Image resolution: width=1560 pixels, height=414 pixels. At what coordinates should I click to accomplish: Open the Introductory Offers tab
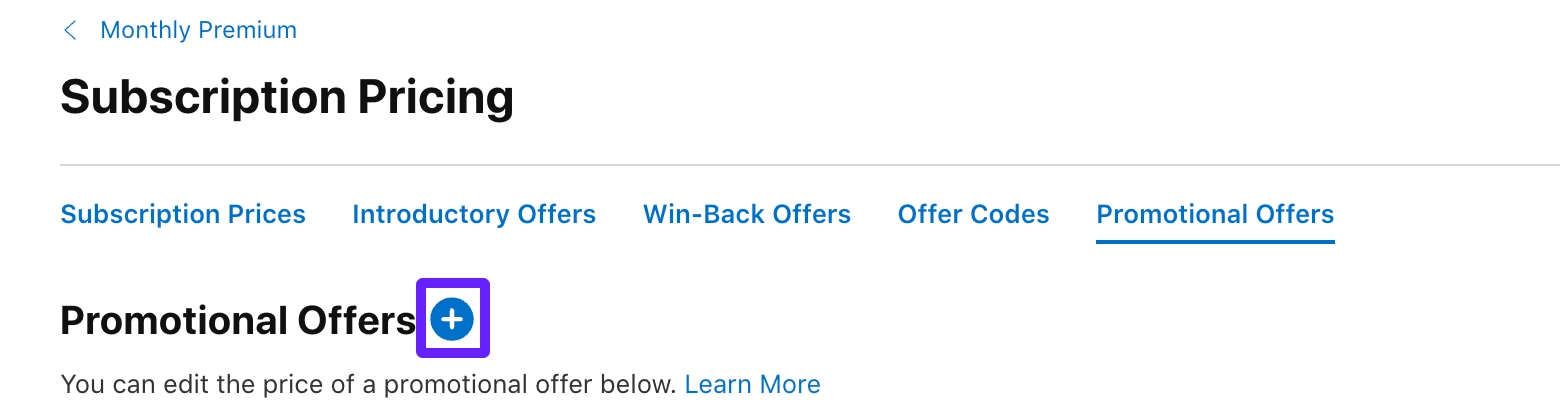point(474,214)
